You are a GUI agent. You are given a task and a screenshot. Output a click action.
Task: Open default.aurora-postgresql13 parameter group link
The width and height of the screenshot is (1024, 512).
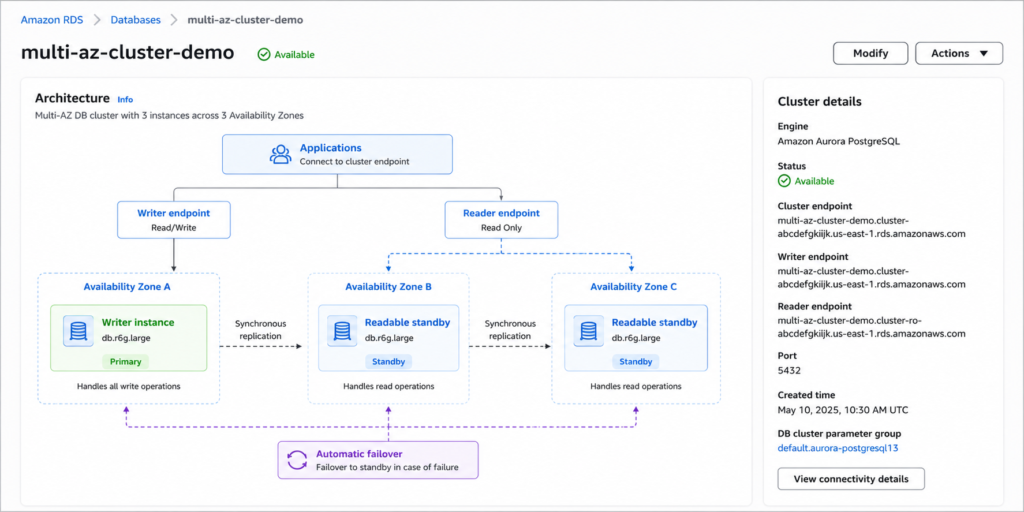tap(839, 448)
